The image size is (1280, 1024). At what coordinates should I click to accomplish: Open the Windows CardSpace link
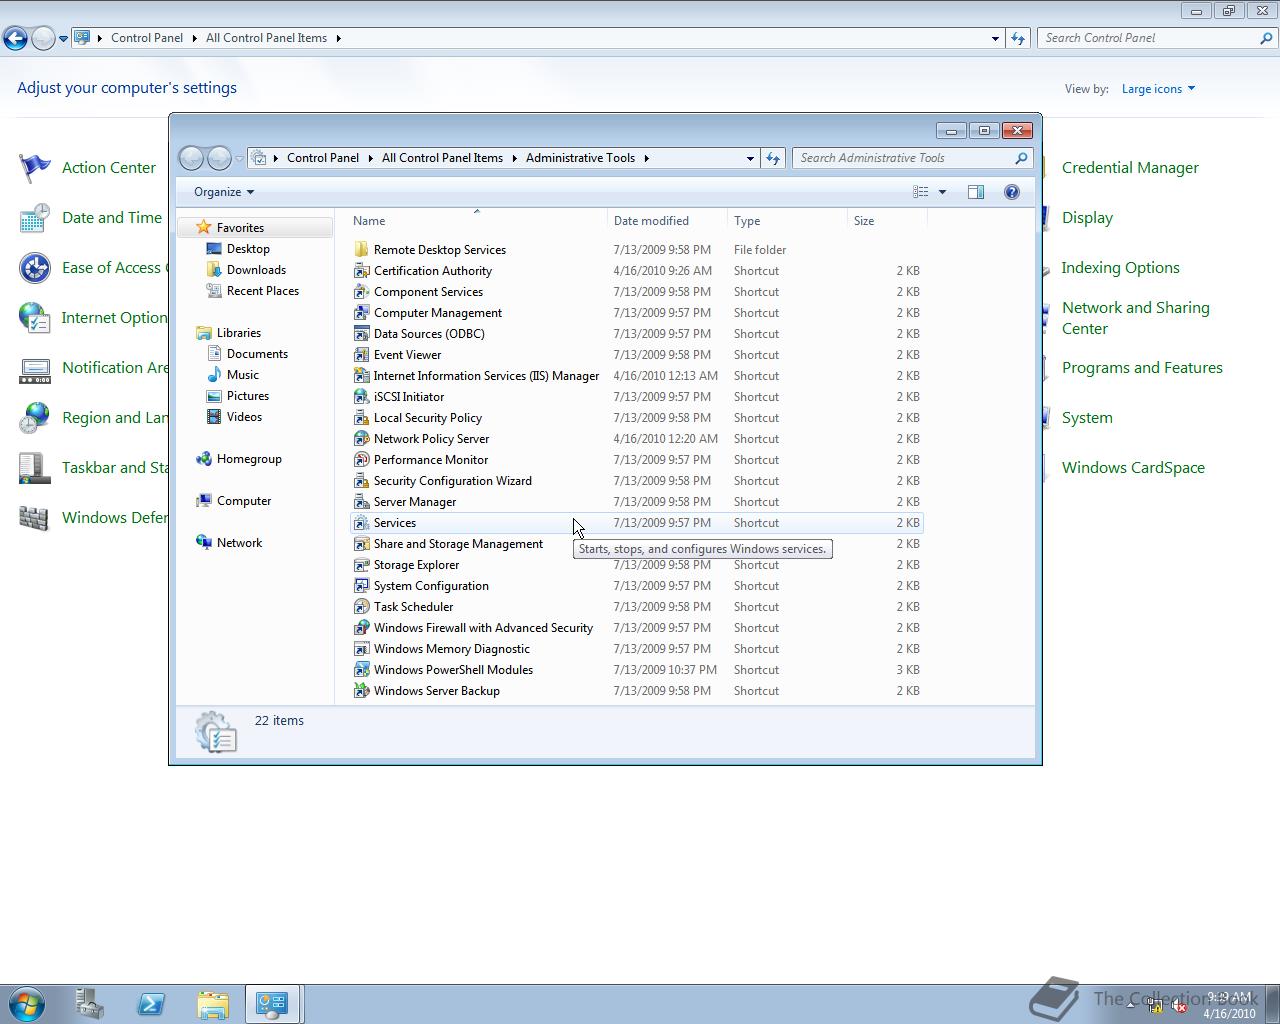[x=1133, y=468]
